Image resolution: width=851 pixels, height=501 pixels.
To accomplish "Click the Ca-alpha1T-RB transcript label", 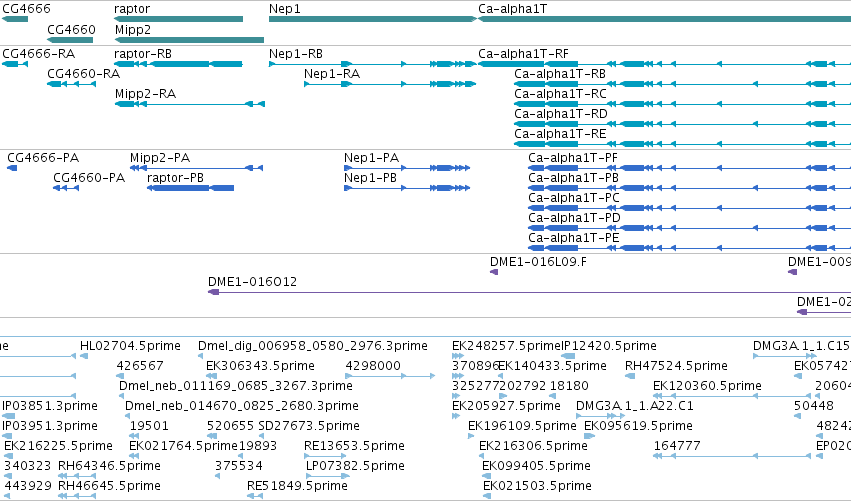I will tap(560, 74).
